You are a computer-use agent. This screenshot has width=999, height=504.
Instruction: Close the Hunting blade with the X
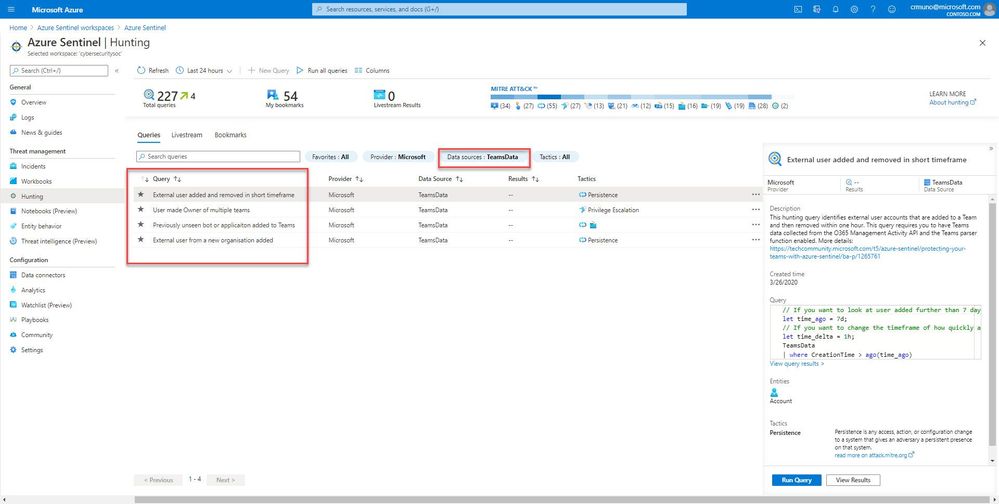(x=982, y=43)
